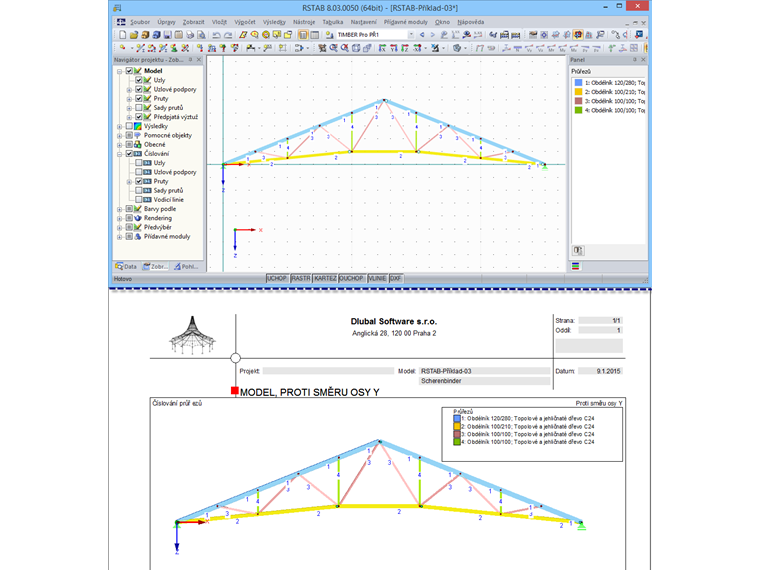Click the color bars icon under Panel
Image resolution: width=760 pixels, height=570 pixels.
(575, 266)
